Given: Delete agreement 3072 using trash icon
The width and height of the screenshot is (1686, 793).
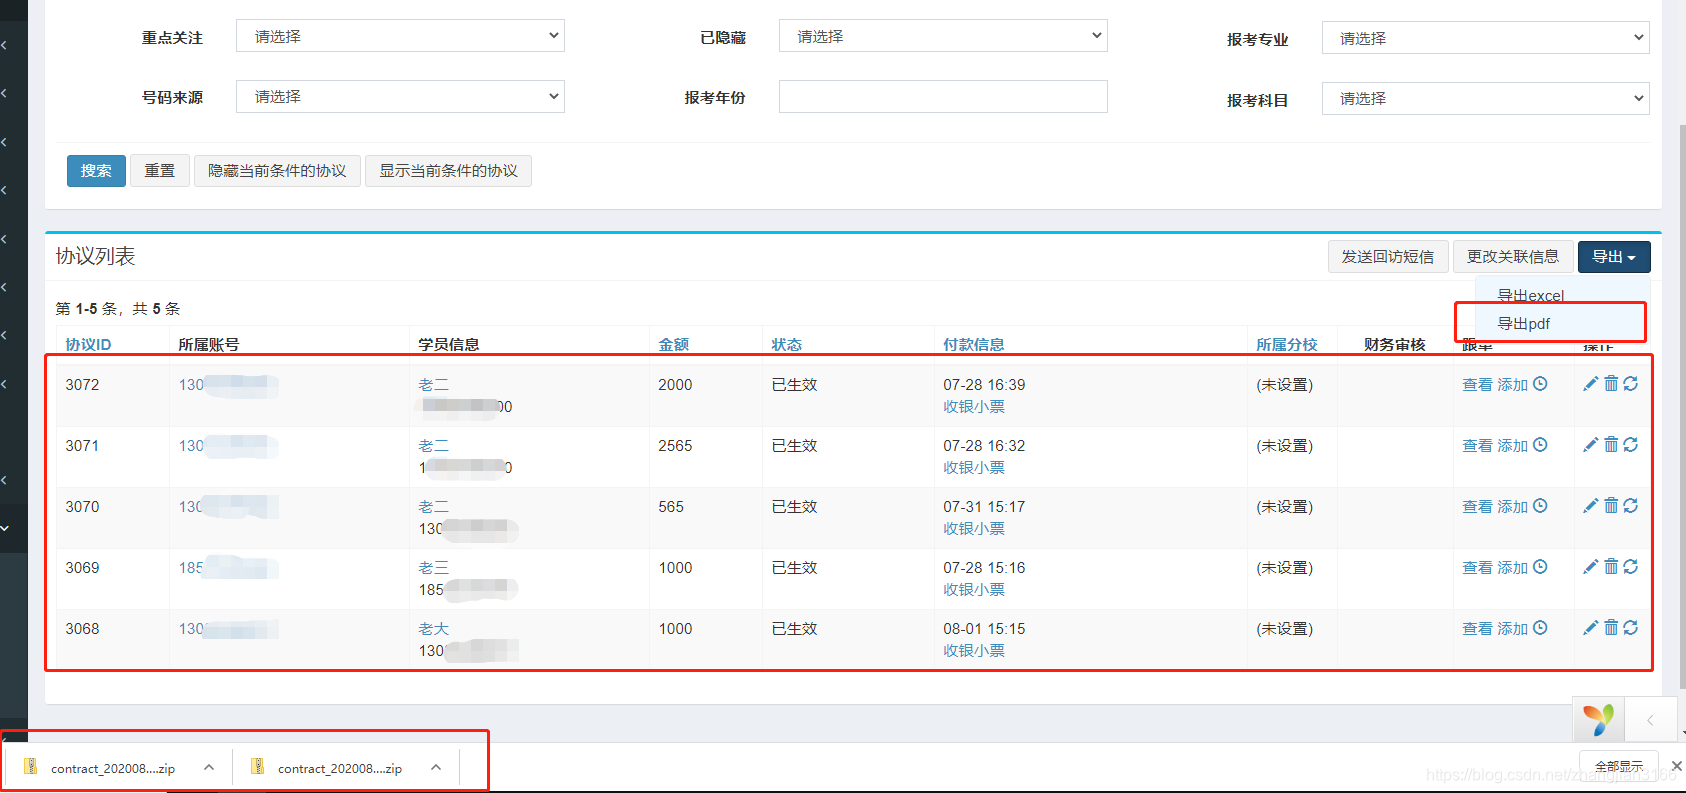Looking at the screenshot, I should click(1611, 384).
